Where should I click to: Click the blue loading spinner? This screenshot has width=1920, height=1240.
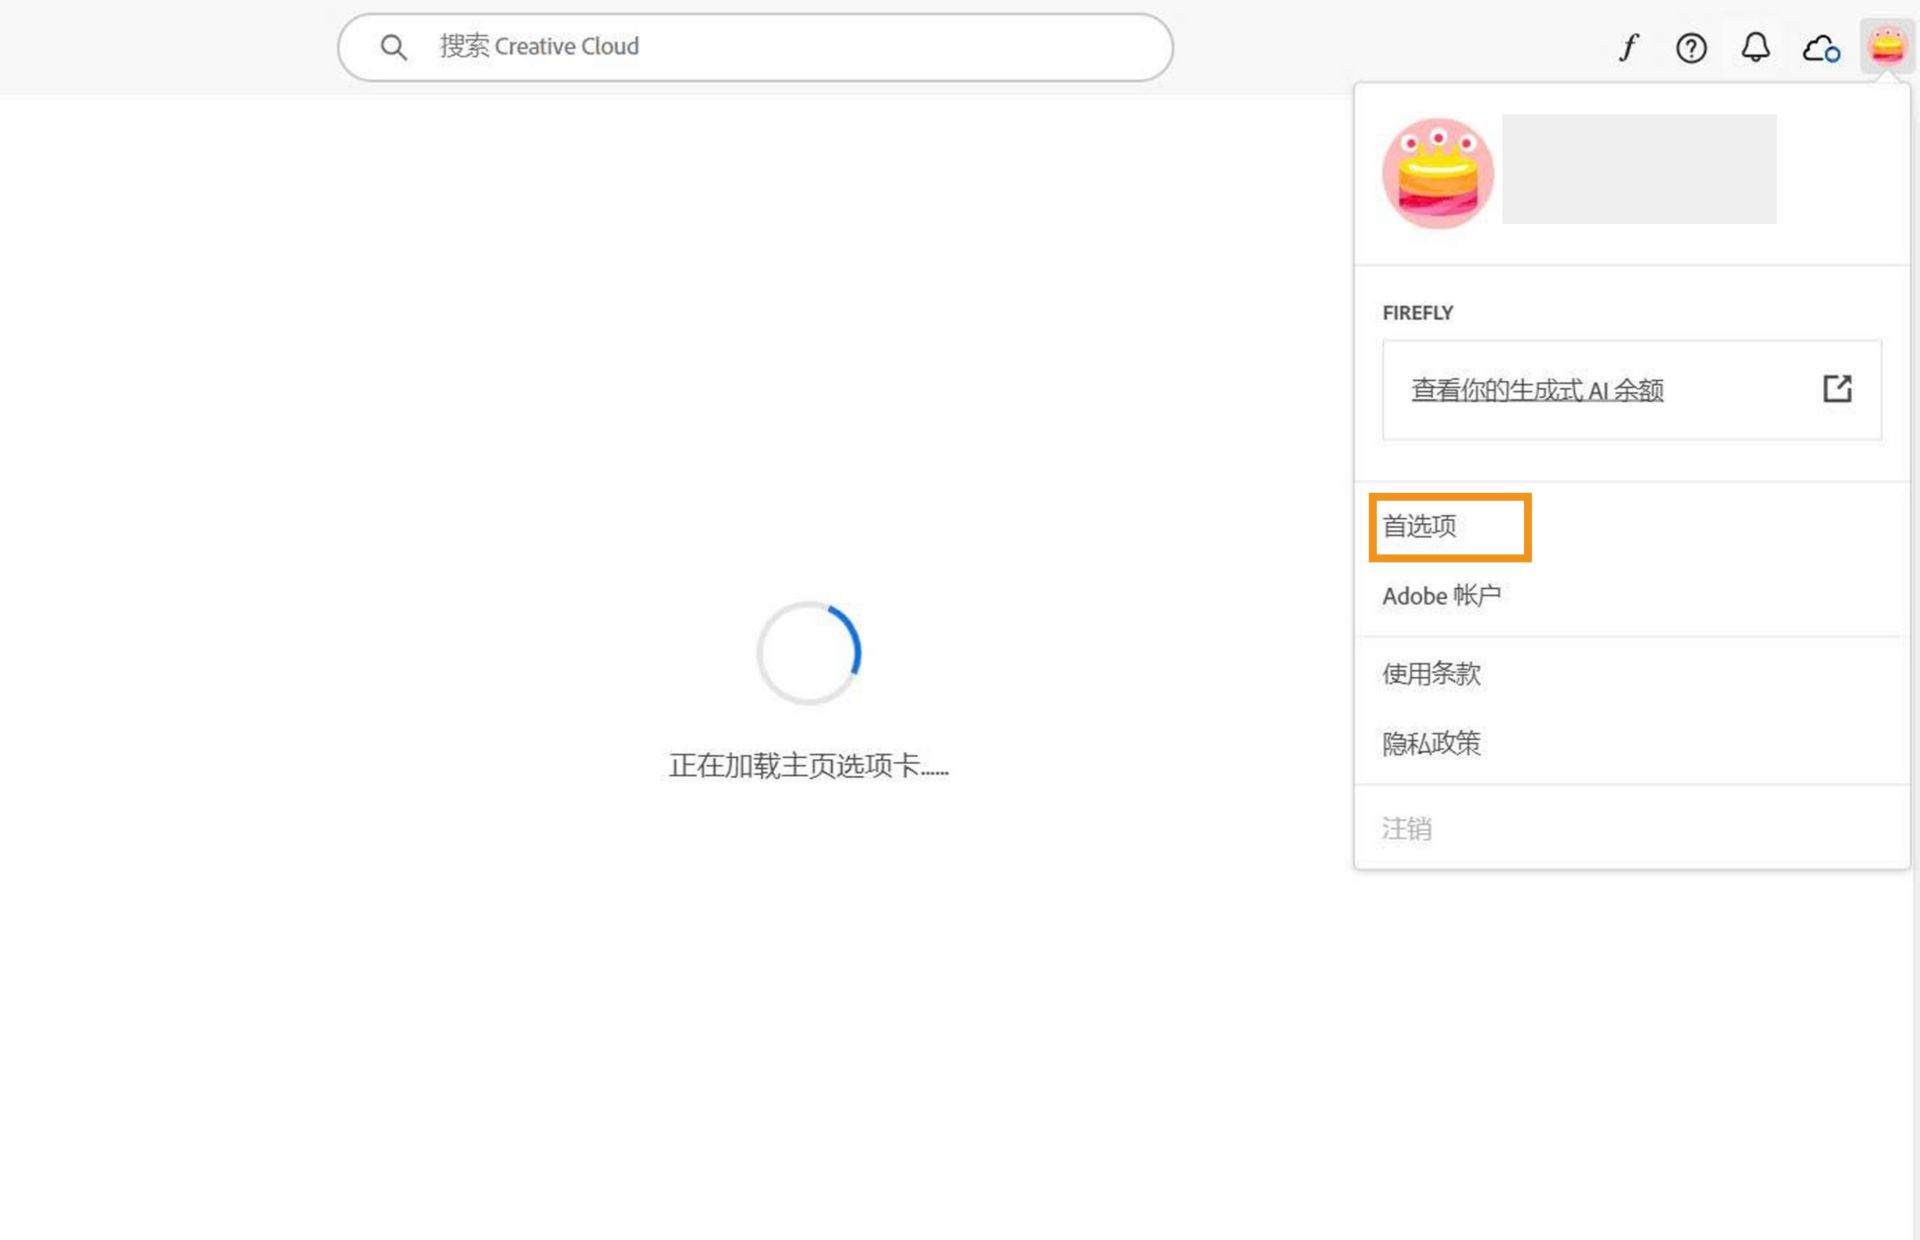(x=808, y=653)
